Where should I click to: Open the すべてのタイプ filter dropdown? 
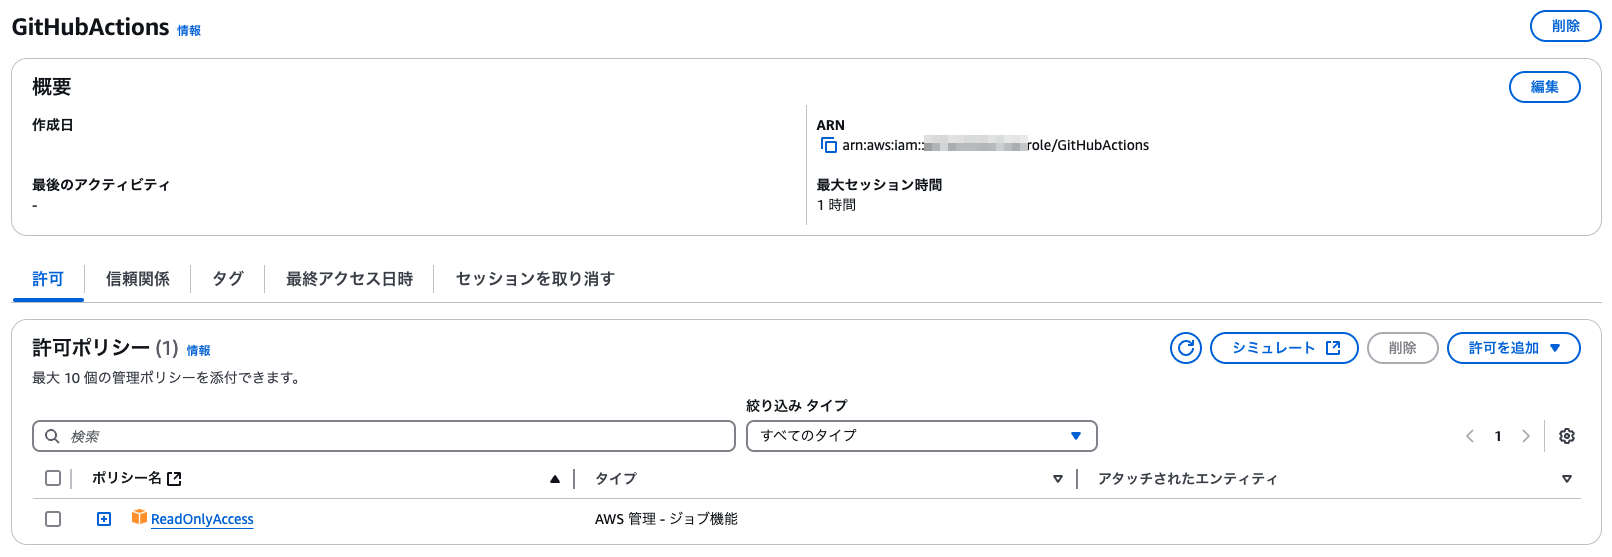922,436
